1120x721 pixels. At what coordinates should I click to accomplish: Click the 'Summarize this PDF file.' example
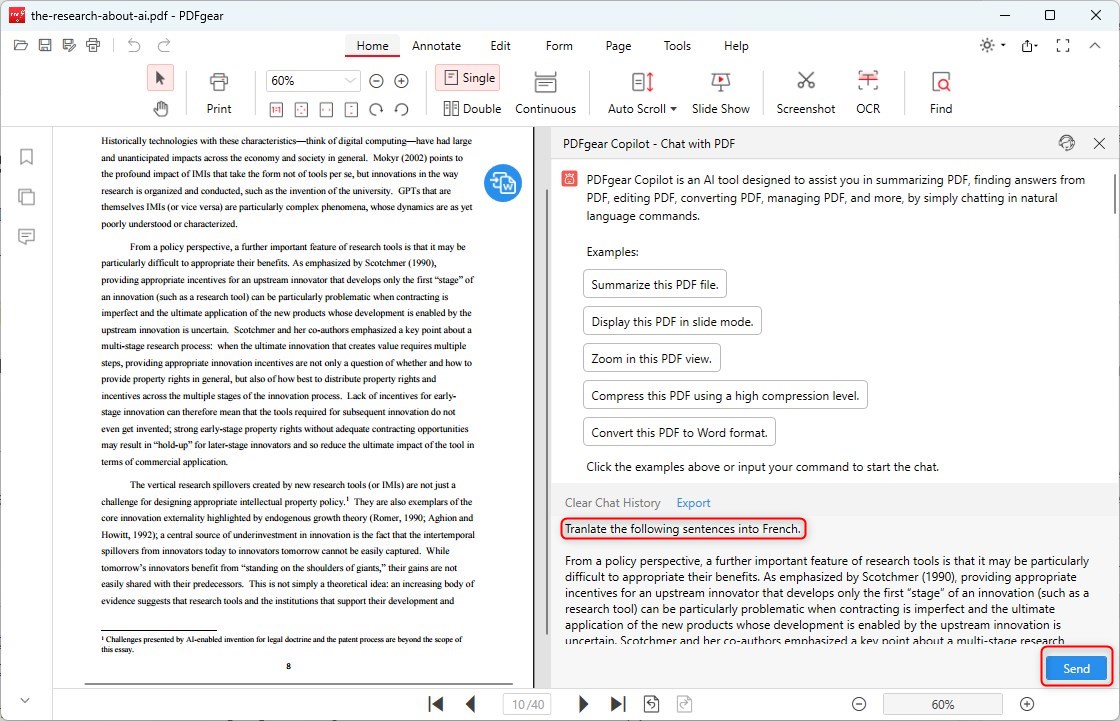point(655,284)
